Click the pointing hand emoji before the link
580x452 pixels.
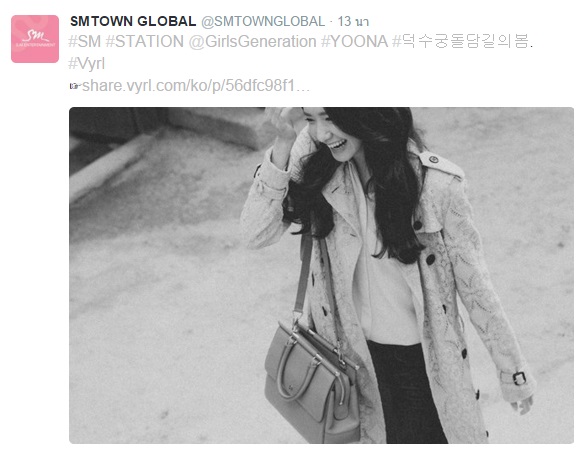point(75,86)
